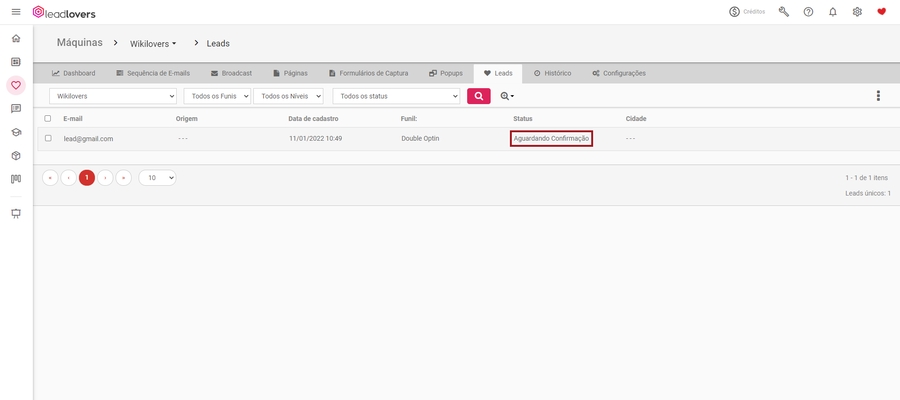Click the notifications bell icon

coord(832,12)
